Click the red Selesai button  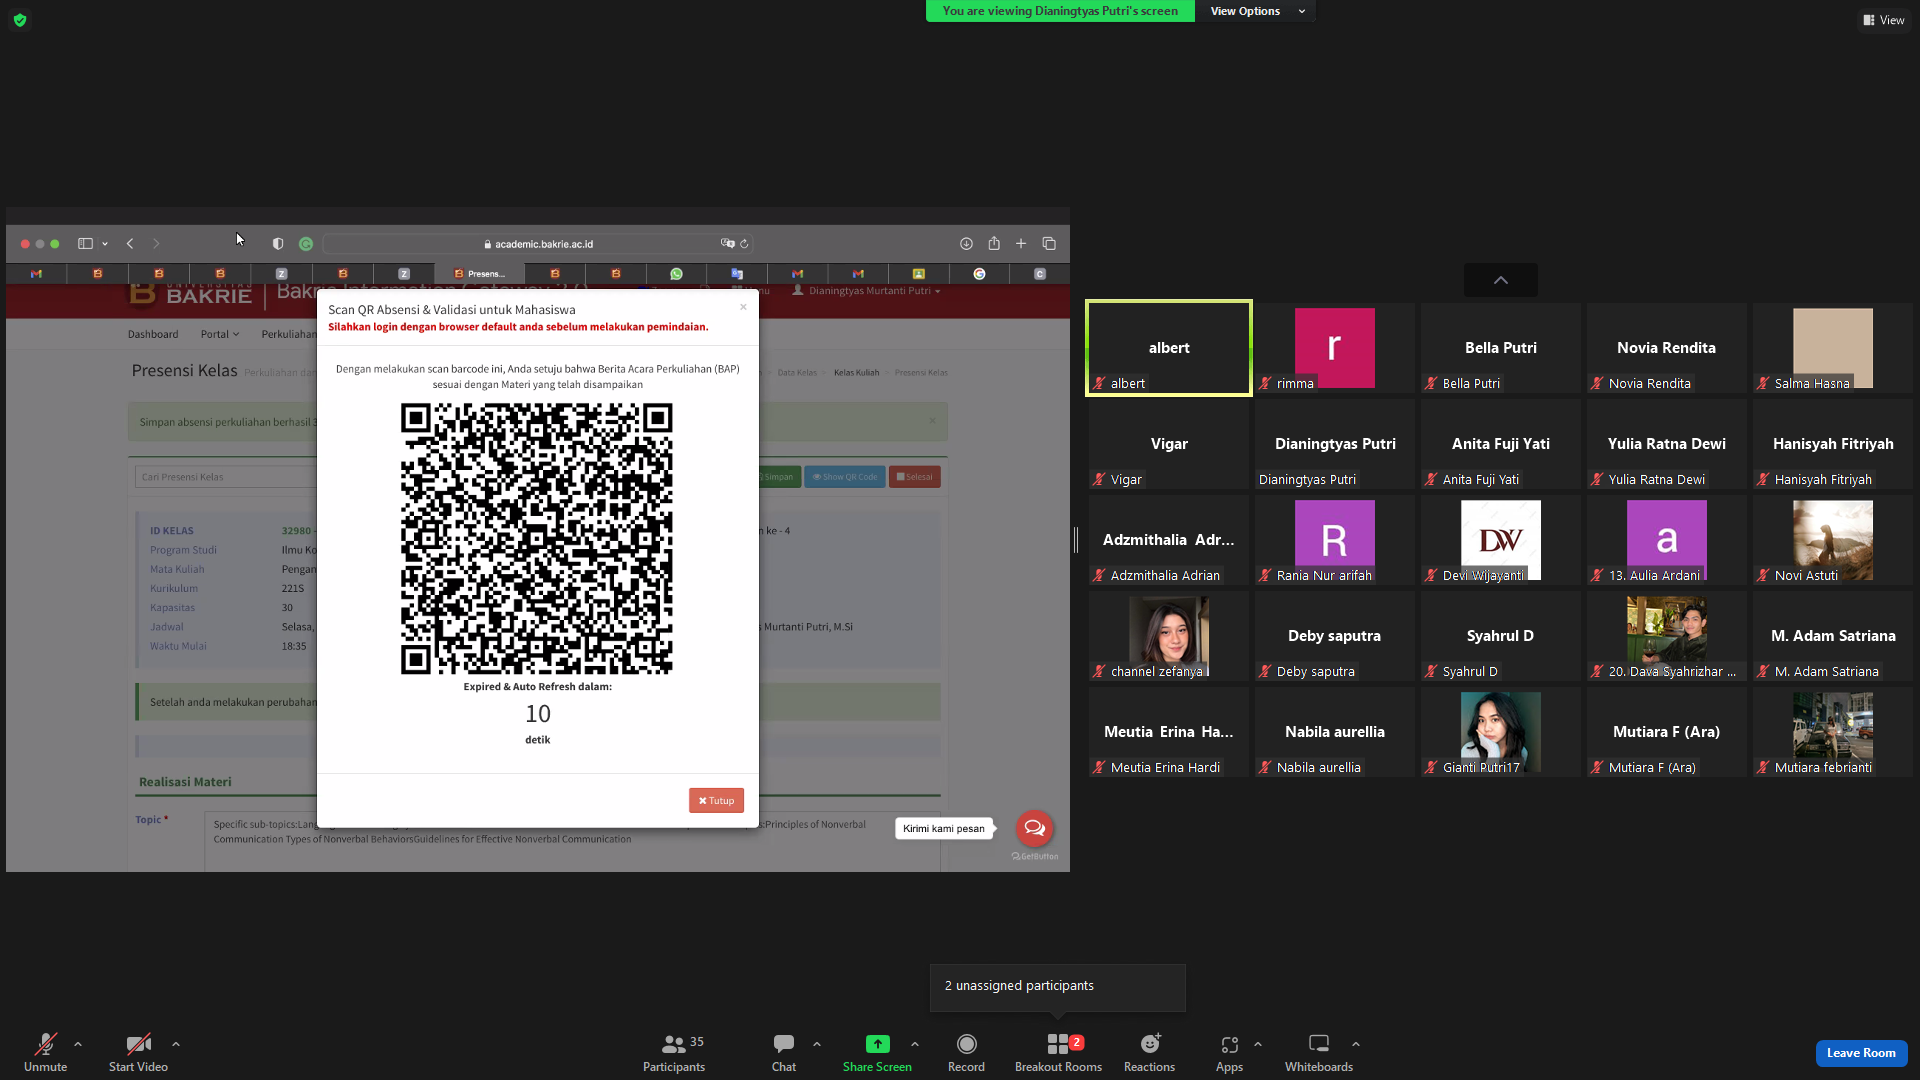pos(914,477)
